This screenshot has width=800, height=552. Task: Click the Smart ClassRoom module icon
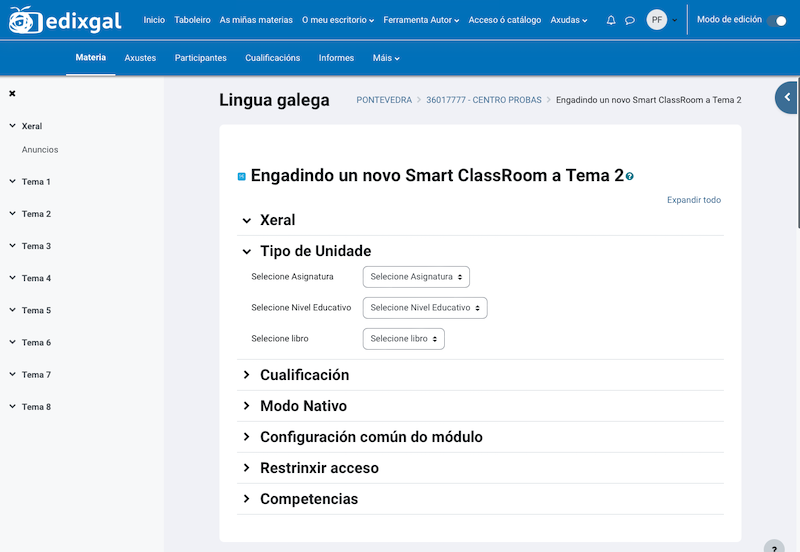tap(242, 177)
